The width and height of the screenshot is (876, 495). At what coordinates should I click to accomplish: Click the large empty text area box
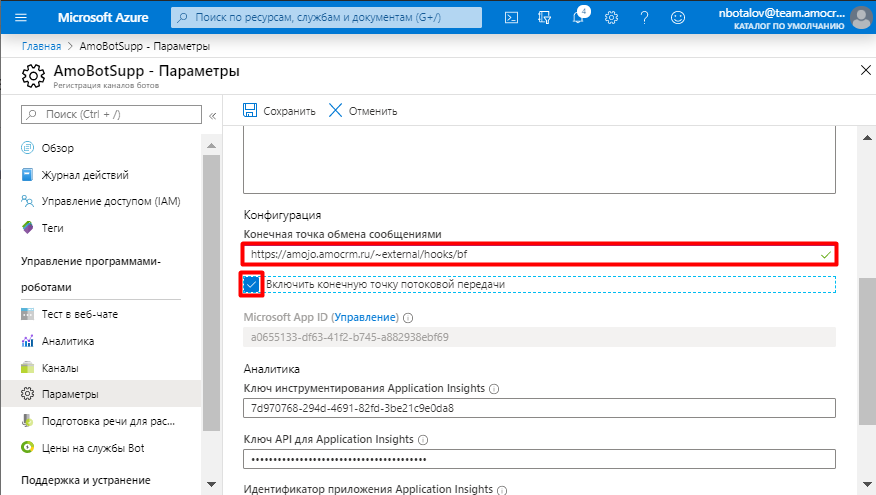(x=539, y=160)
